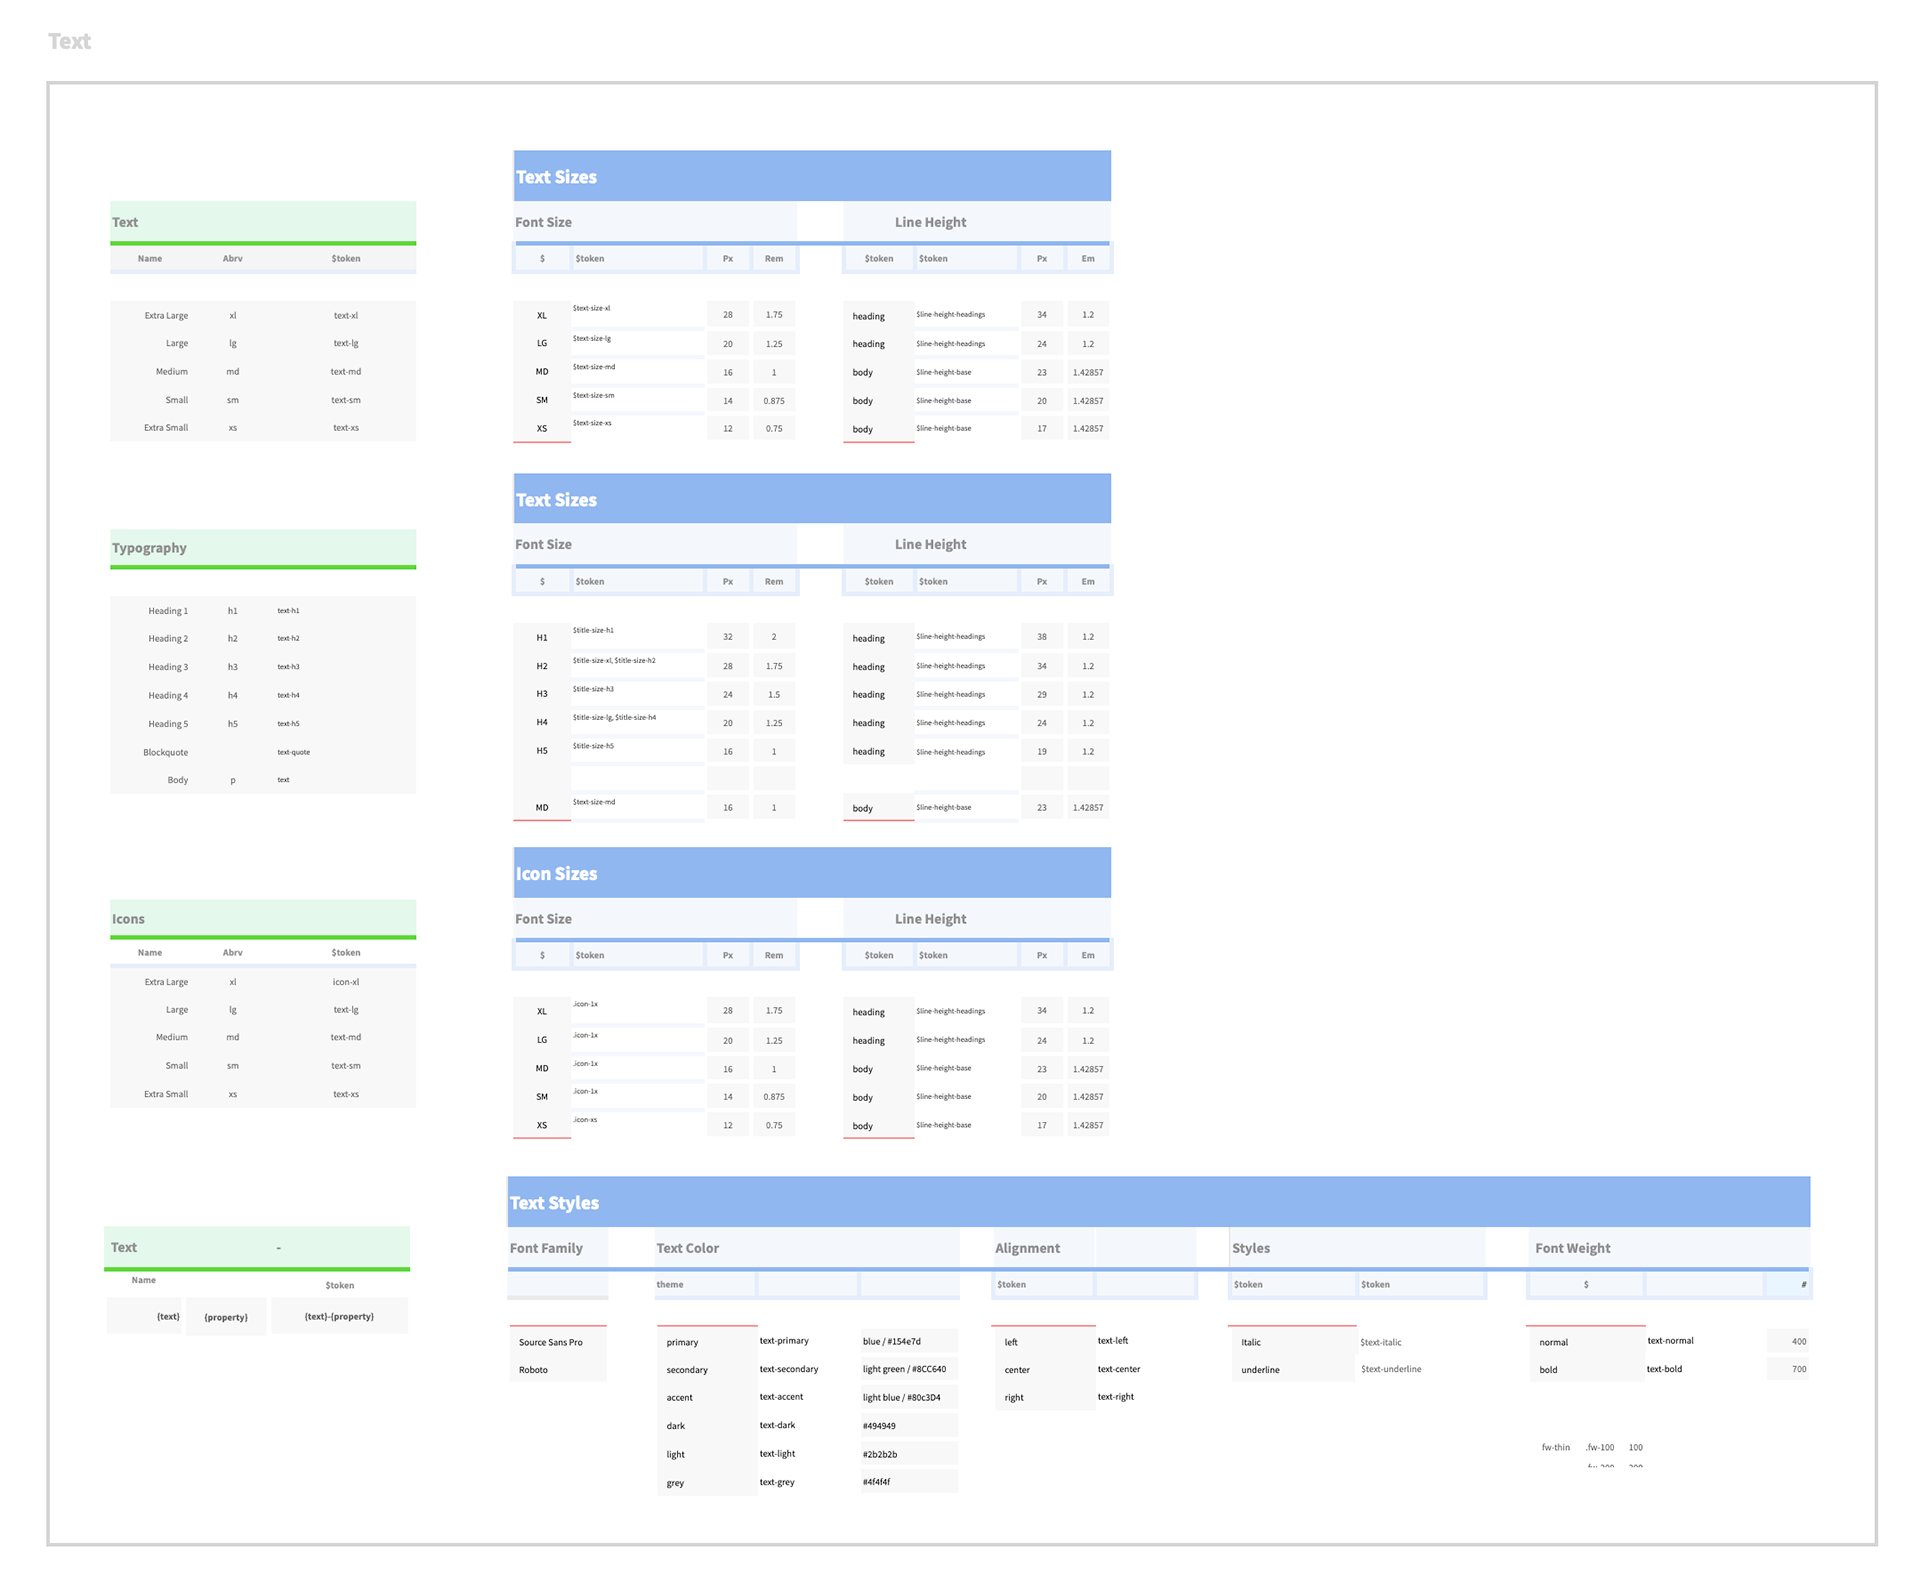Select the #494949 dark color value
The height and width of the screenshot is (1575, 1920).
[x=879, y=1426]
